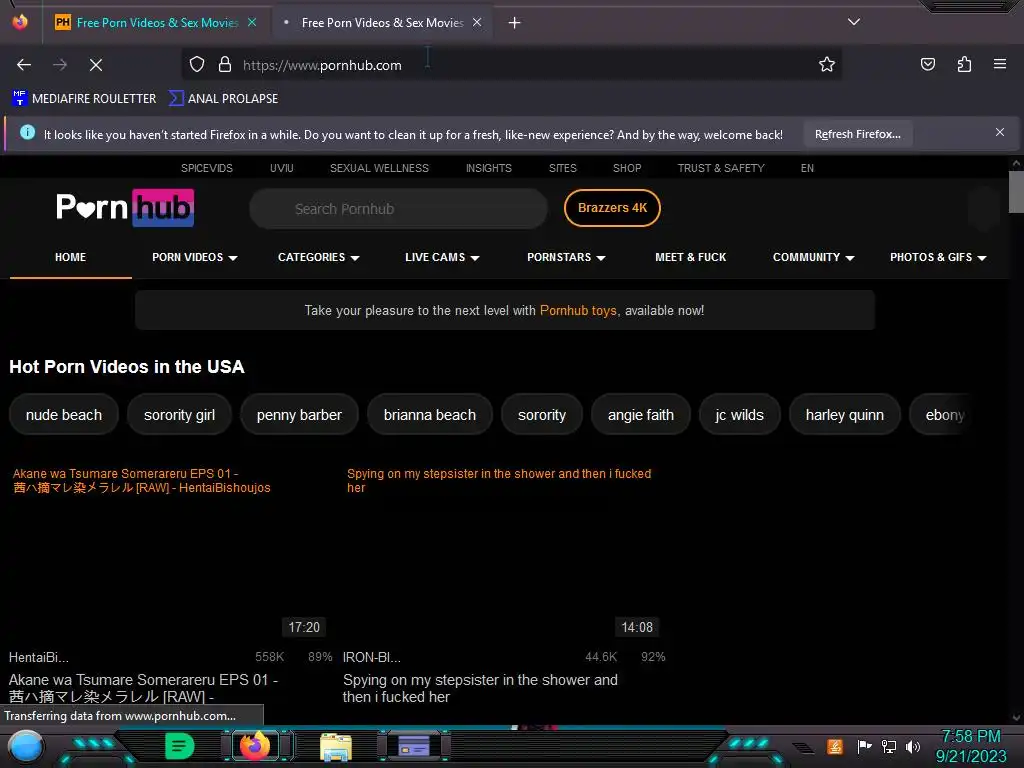Image resolution: width=1024 pixels, height=768 pixels.
Task: Open the INSIGHTS link
Action: pos(488,168)
